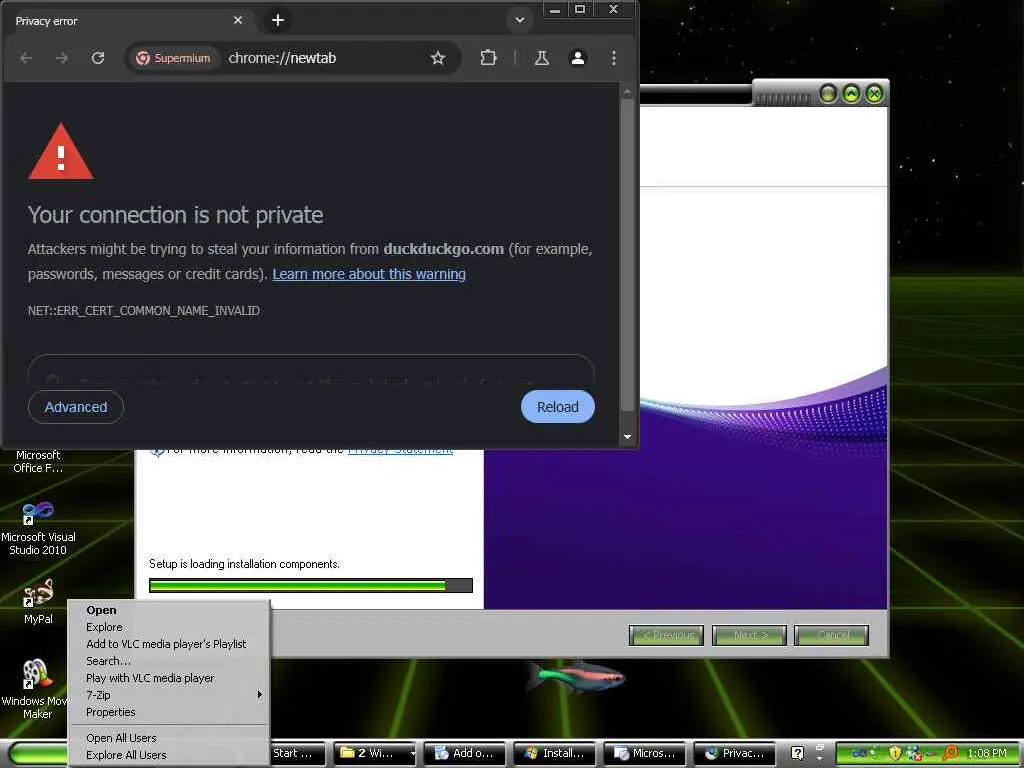Open the 2 Windows taskbar group
This screenshot has width=1024, height=768.
tap(376, 754)
